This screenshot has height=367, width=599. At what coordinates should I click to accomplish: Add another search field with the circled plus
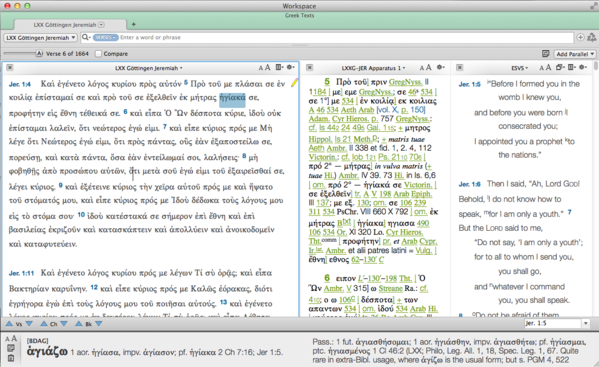coord(580,37)
